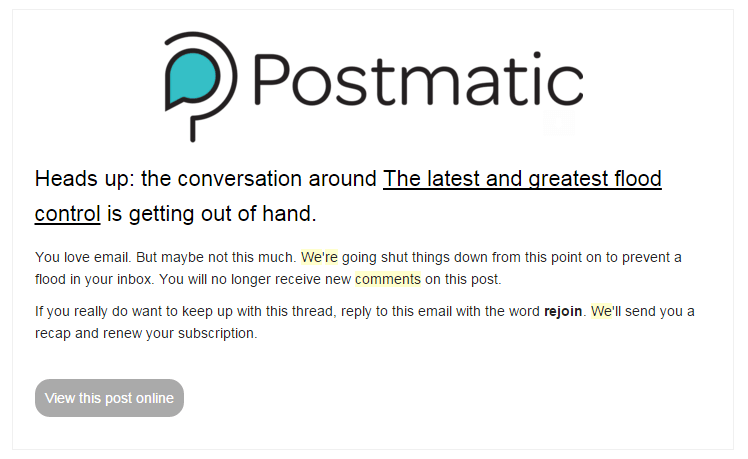
Task: Click "the conversation around" heading text
Action: point(259,180)
